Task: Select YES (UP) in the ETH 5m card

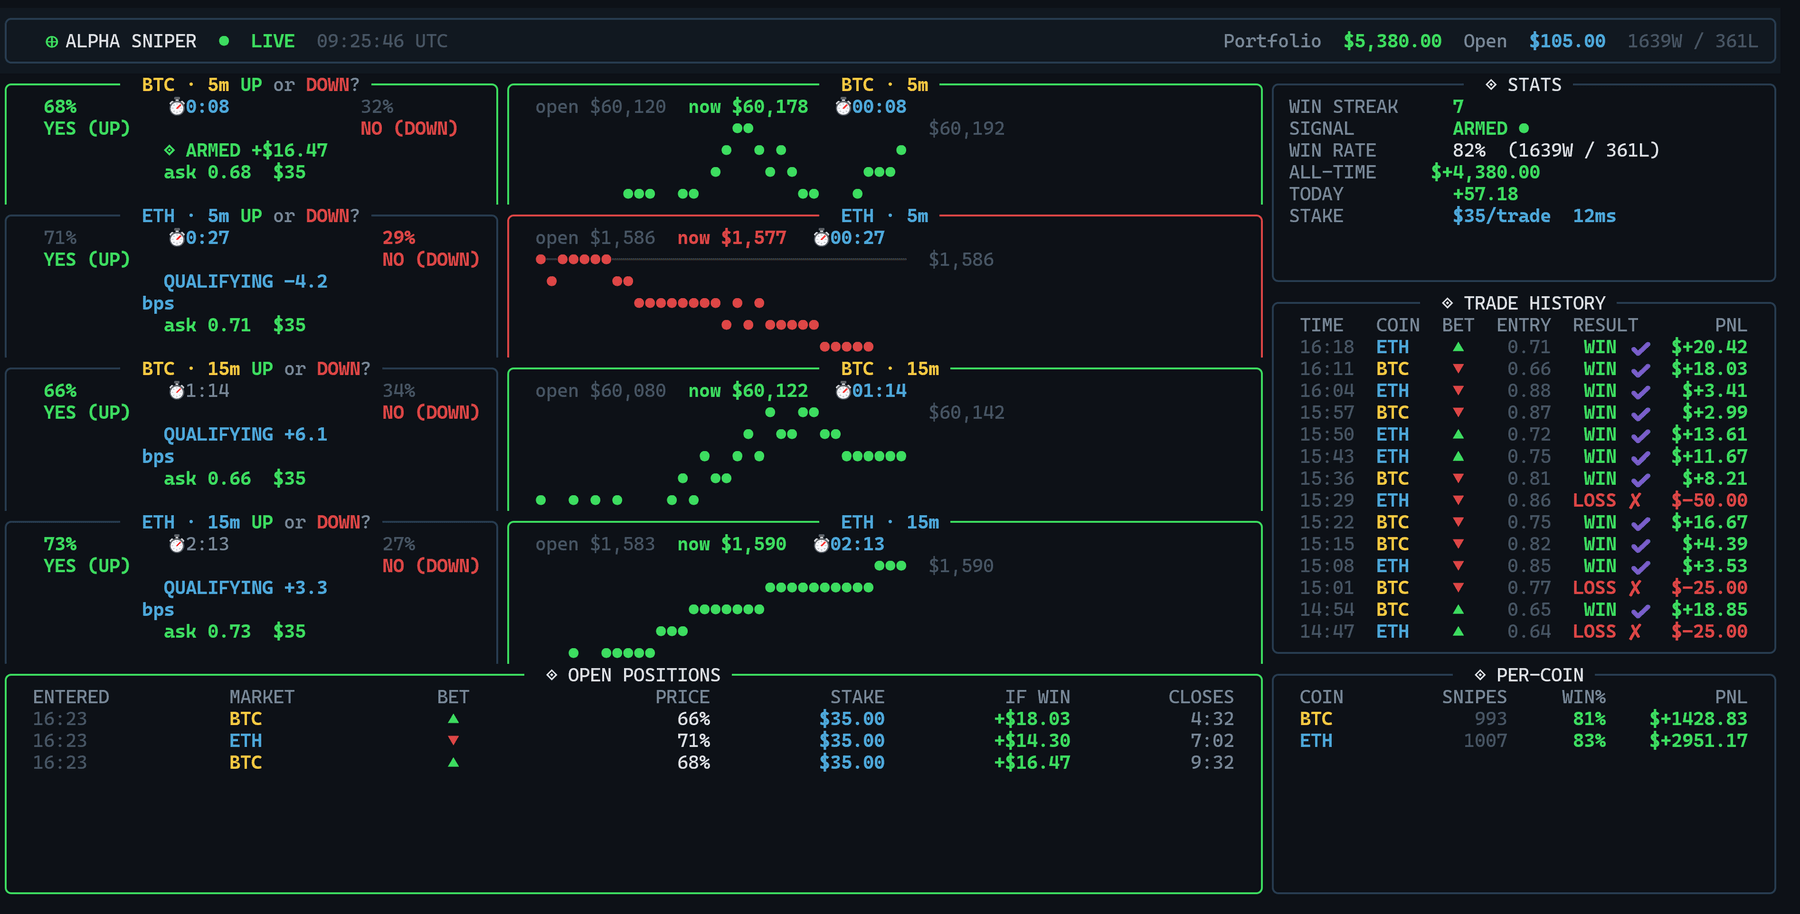Action: 87,259
